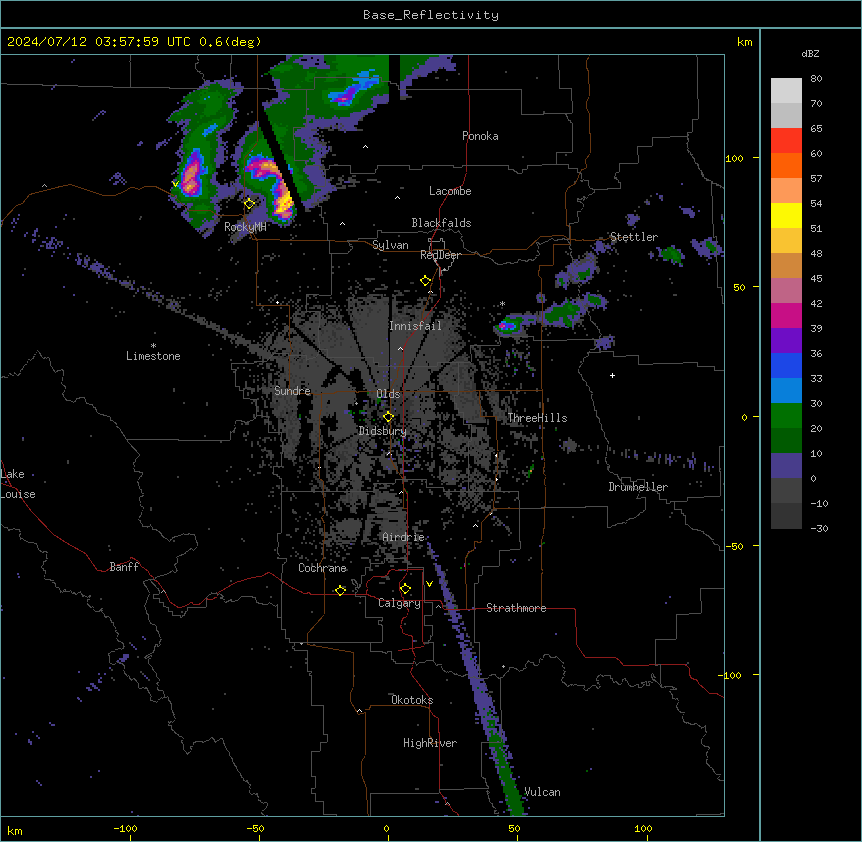Click the -50 tick label on right y-axis
The height and width of the screenshot is (842, 862).
point(734,546)
